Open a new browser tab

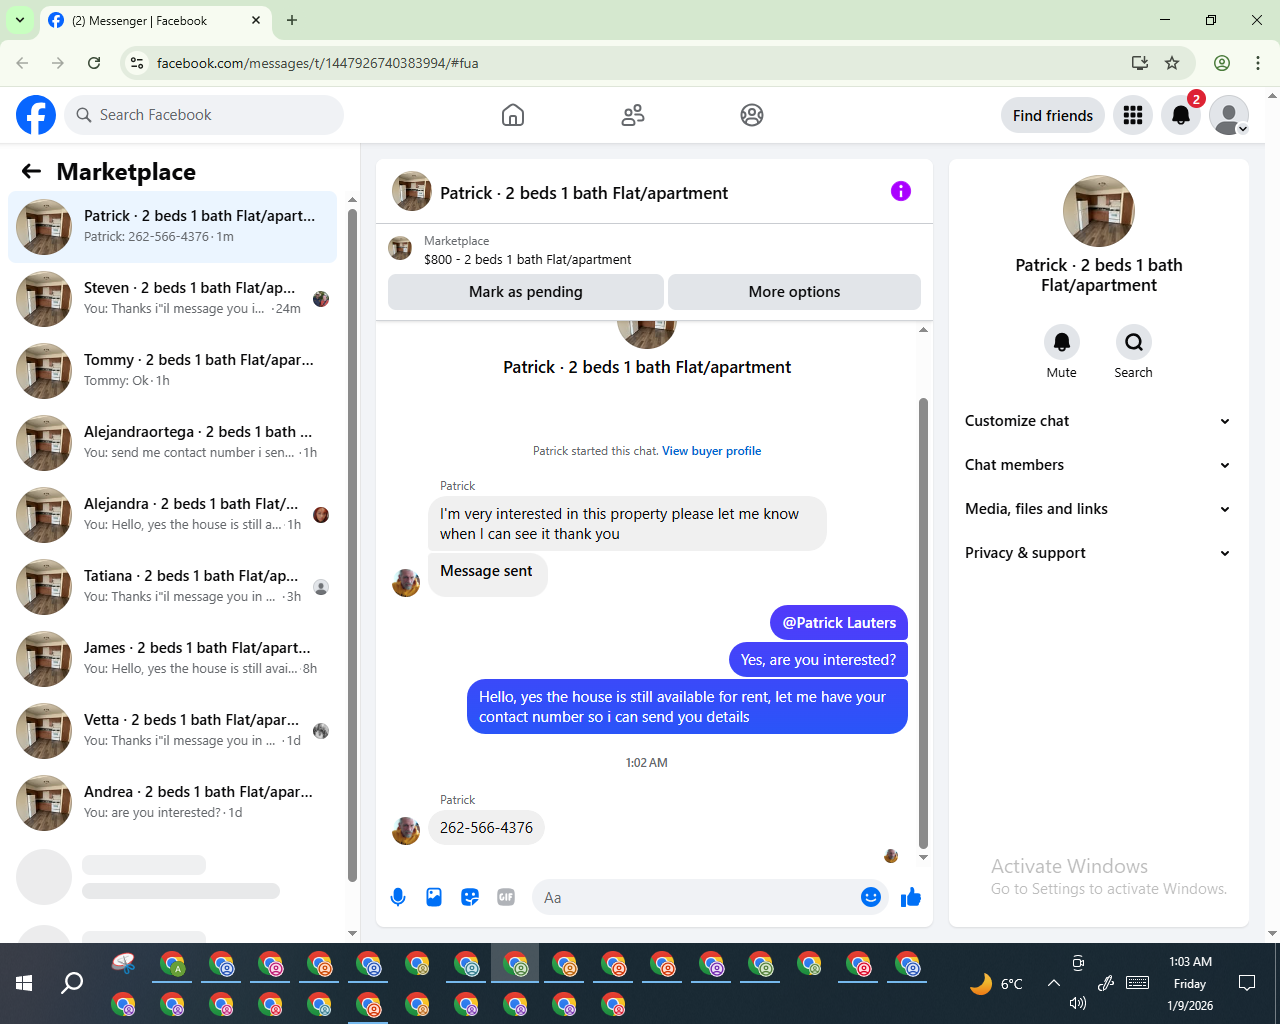coord(292,20)
